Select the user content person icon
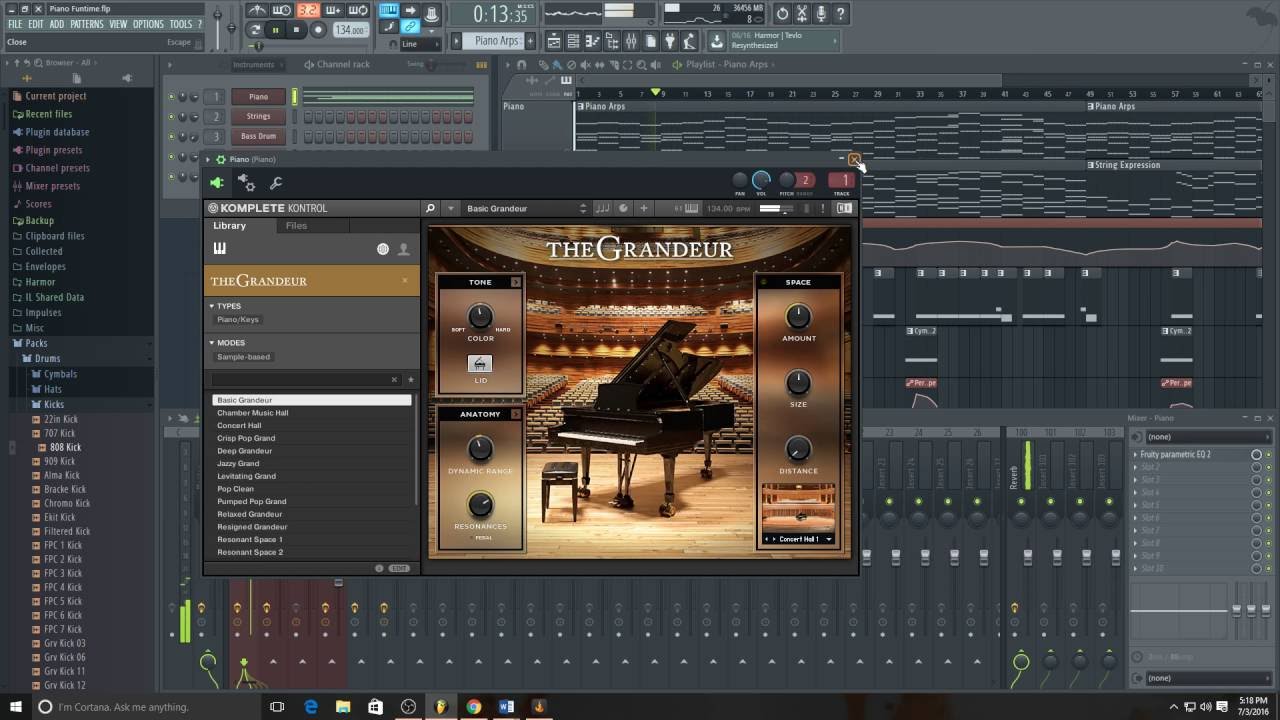This screenshot has width=1280, height=720. point(404,249)
